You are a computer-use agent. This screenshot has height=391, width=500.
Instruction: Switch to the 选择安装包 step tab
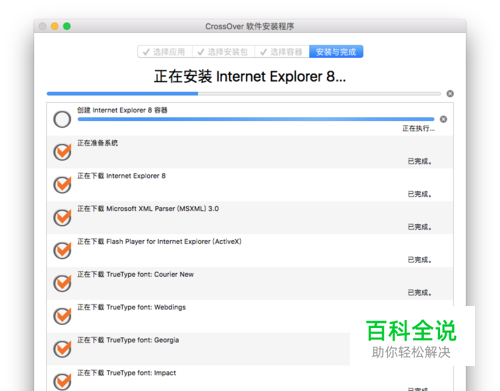(x=223, y=52)
